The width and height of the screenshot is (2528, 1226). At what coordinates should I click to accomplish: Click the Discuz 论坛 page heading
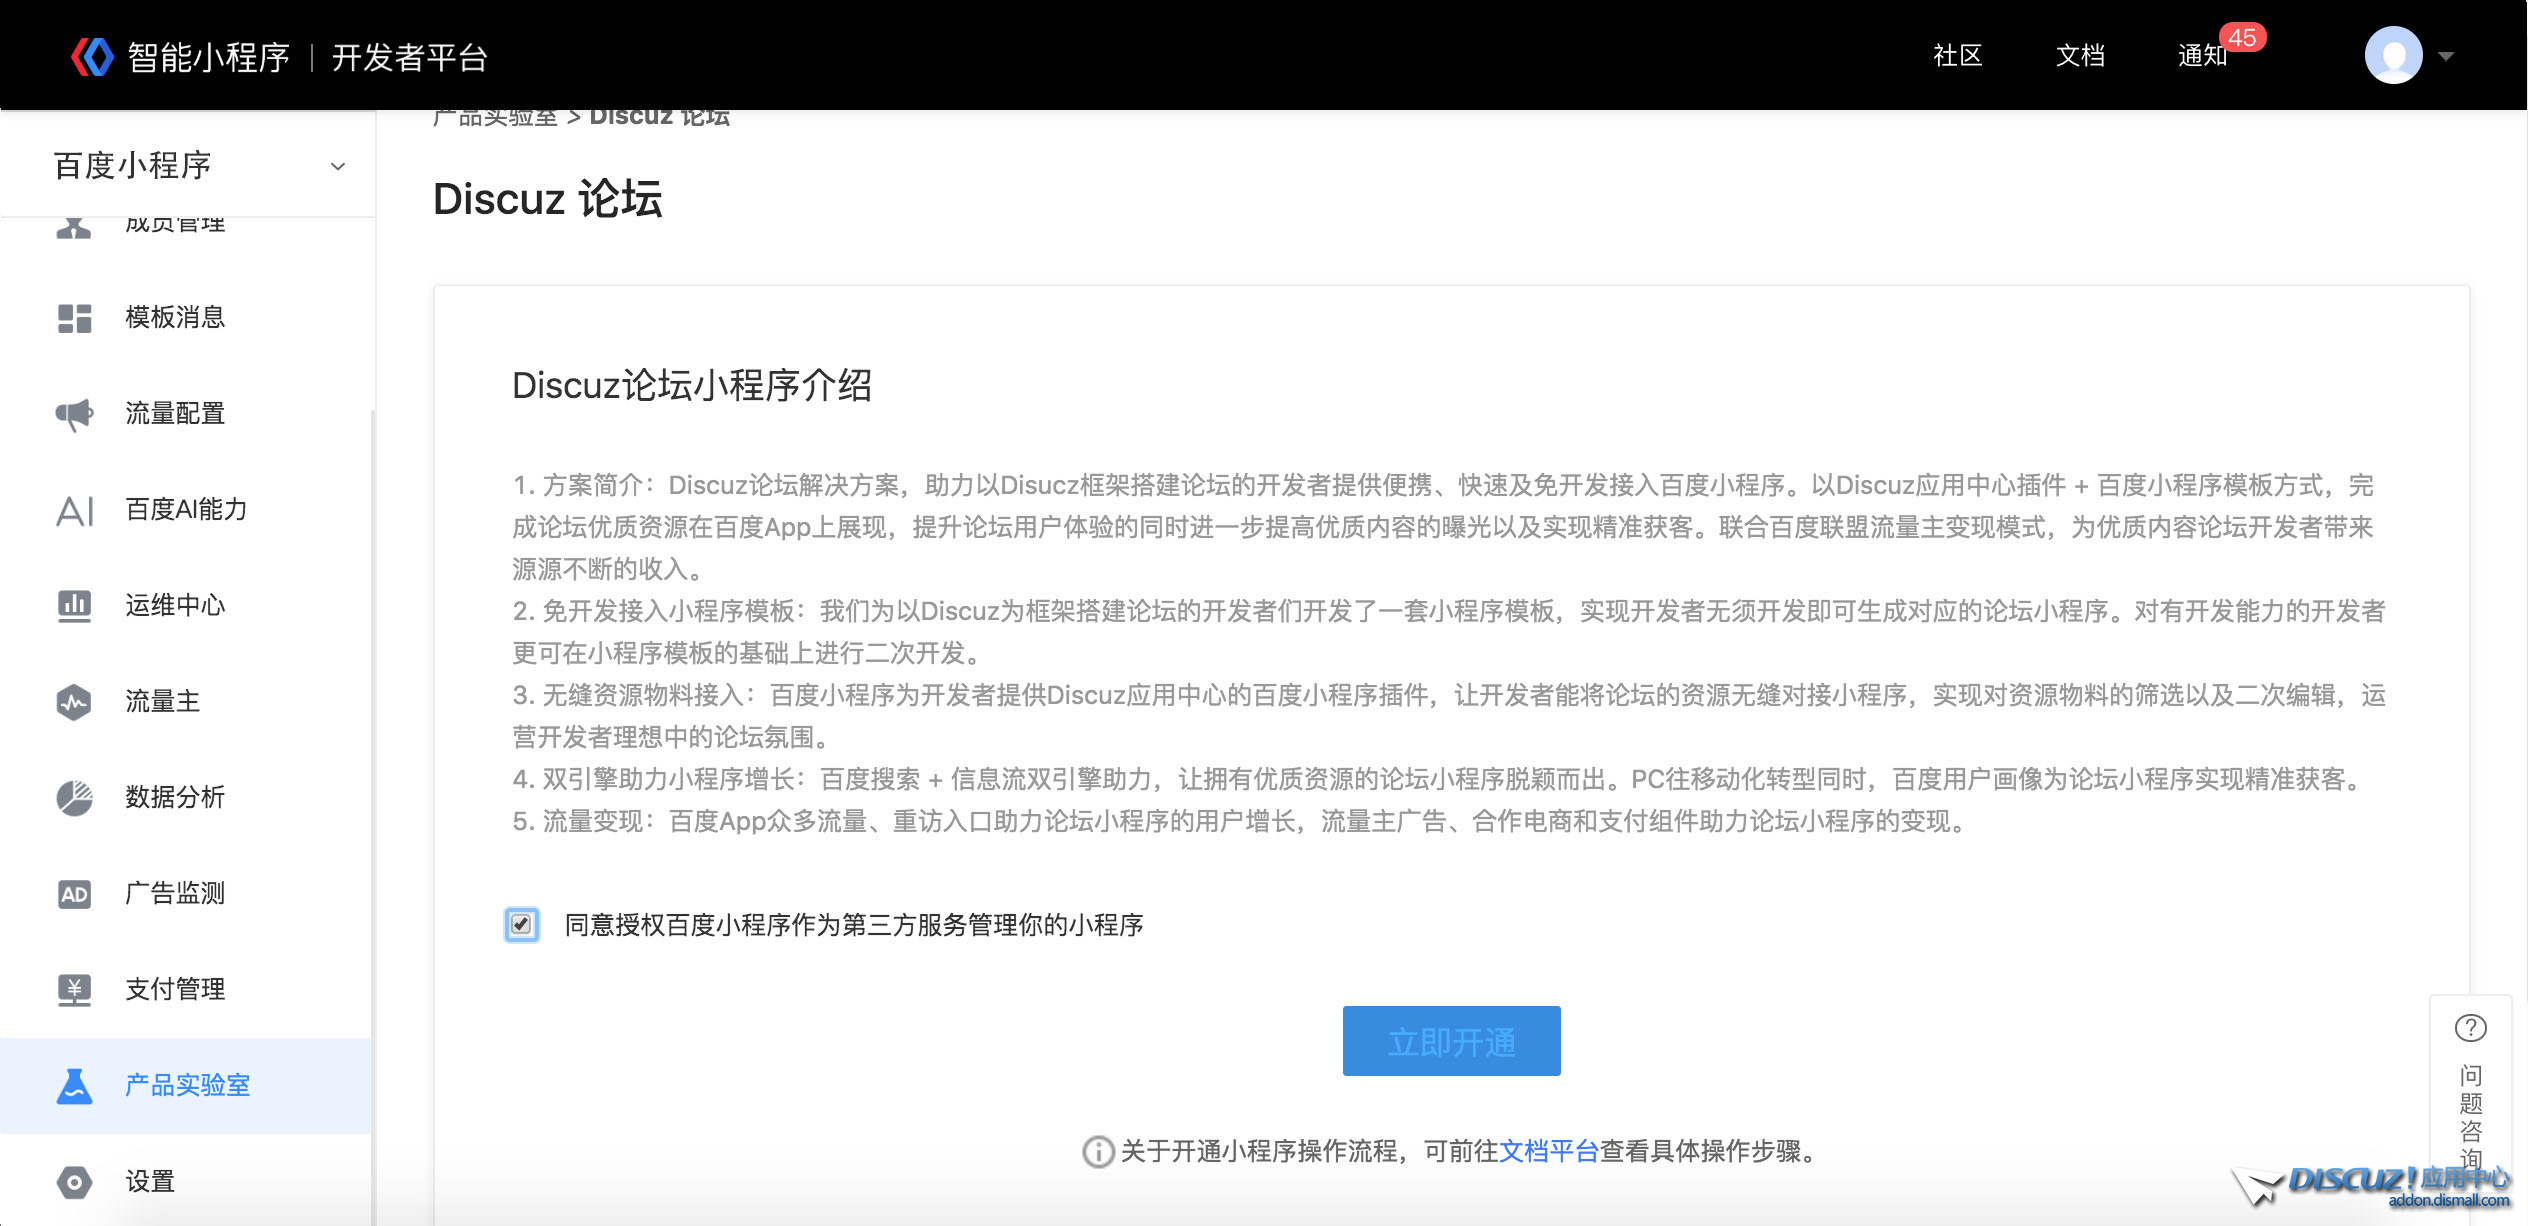548,199
